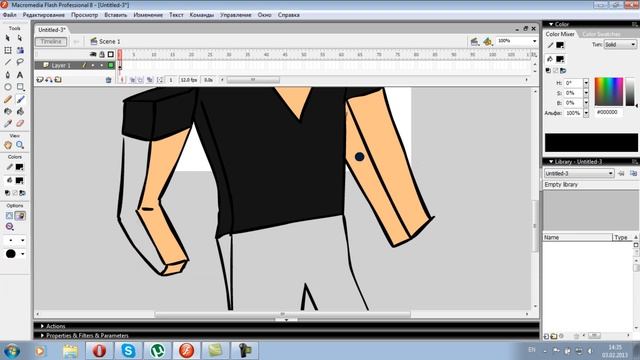Screen dimensions: 640x360
Task: Click the delete layer trash icon
Action: [108, 80]
